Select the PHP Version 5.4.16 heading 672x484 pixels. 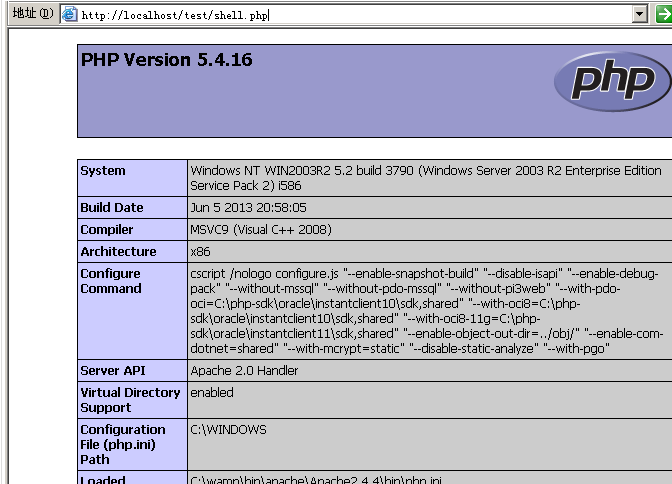pos(166,60)
